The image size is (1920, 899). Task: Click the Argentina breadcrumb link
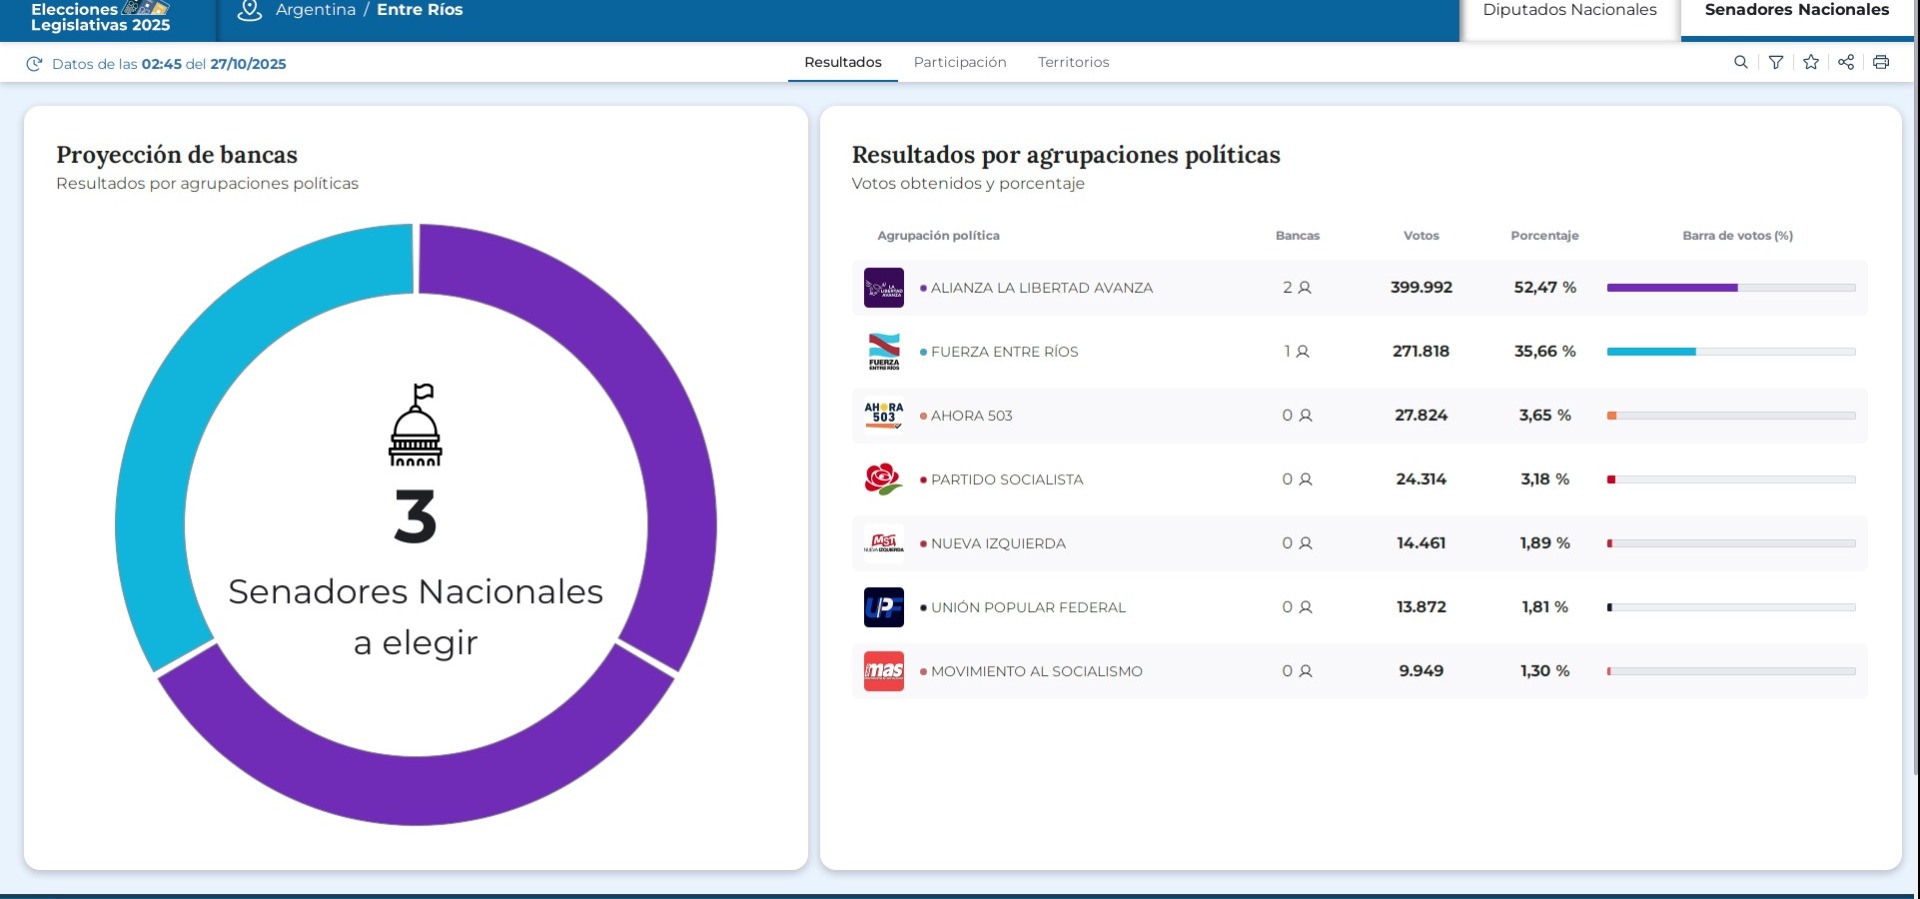(315, 10)
